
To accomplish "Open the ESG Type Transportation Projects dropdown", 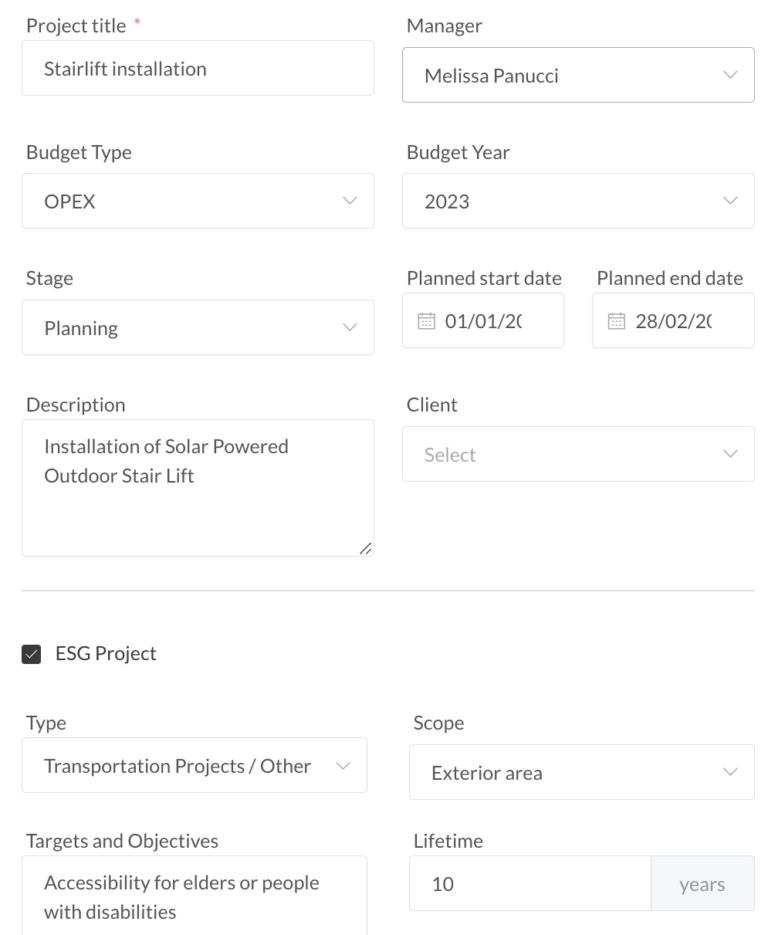I will coord(343,766).
